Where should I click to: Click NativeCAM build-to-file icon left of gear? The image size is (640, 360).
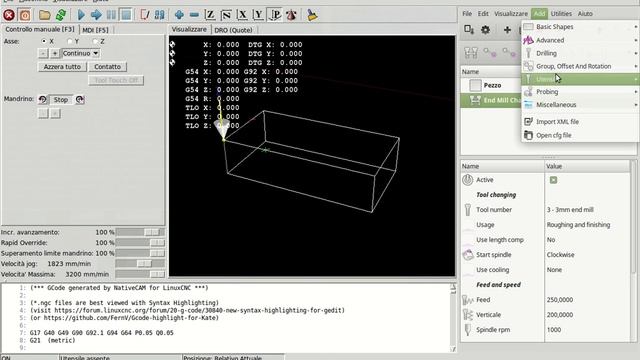point(469,30)
